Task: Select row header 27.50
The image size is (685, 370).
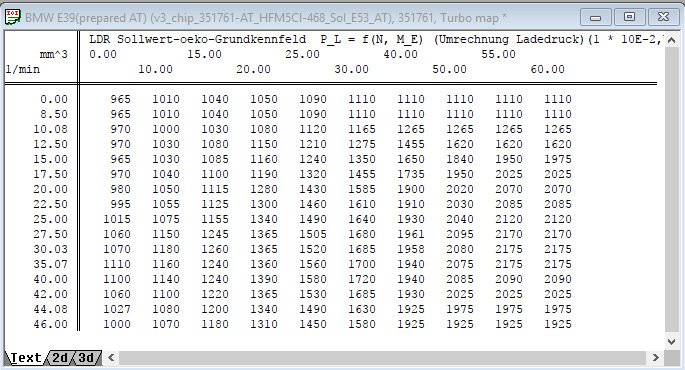Action: pyautogui.click(x=51, y=234)
